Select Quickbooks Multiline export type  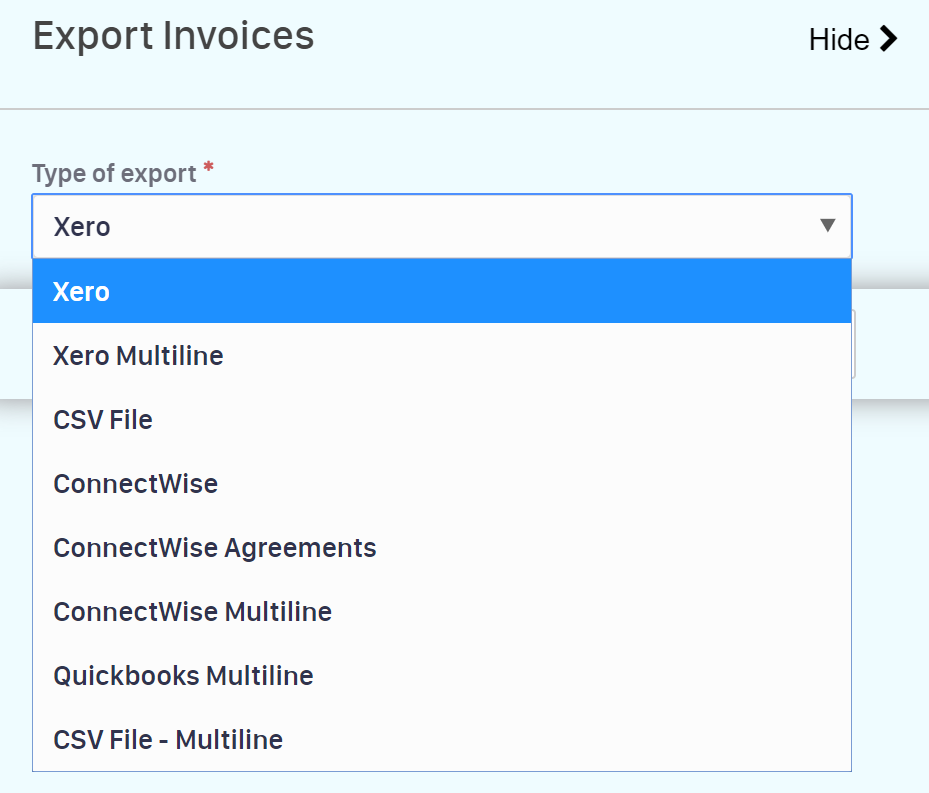(x=183, y=676)
